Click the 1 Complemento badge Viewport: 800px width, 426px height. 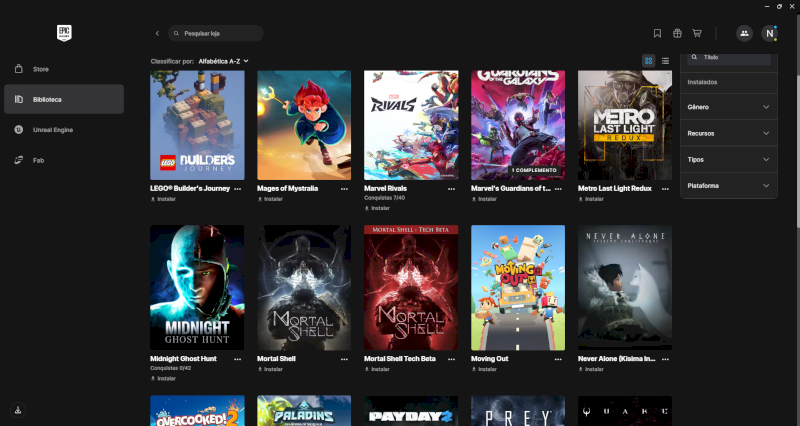pos(534,170)
